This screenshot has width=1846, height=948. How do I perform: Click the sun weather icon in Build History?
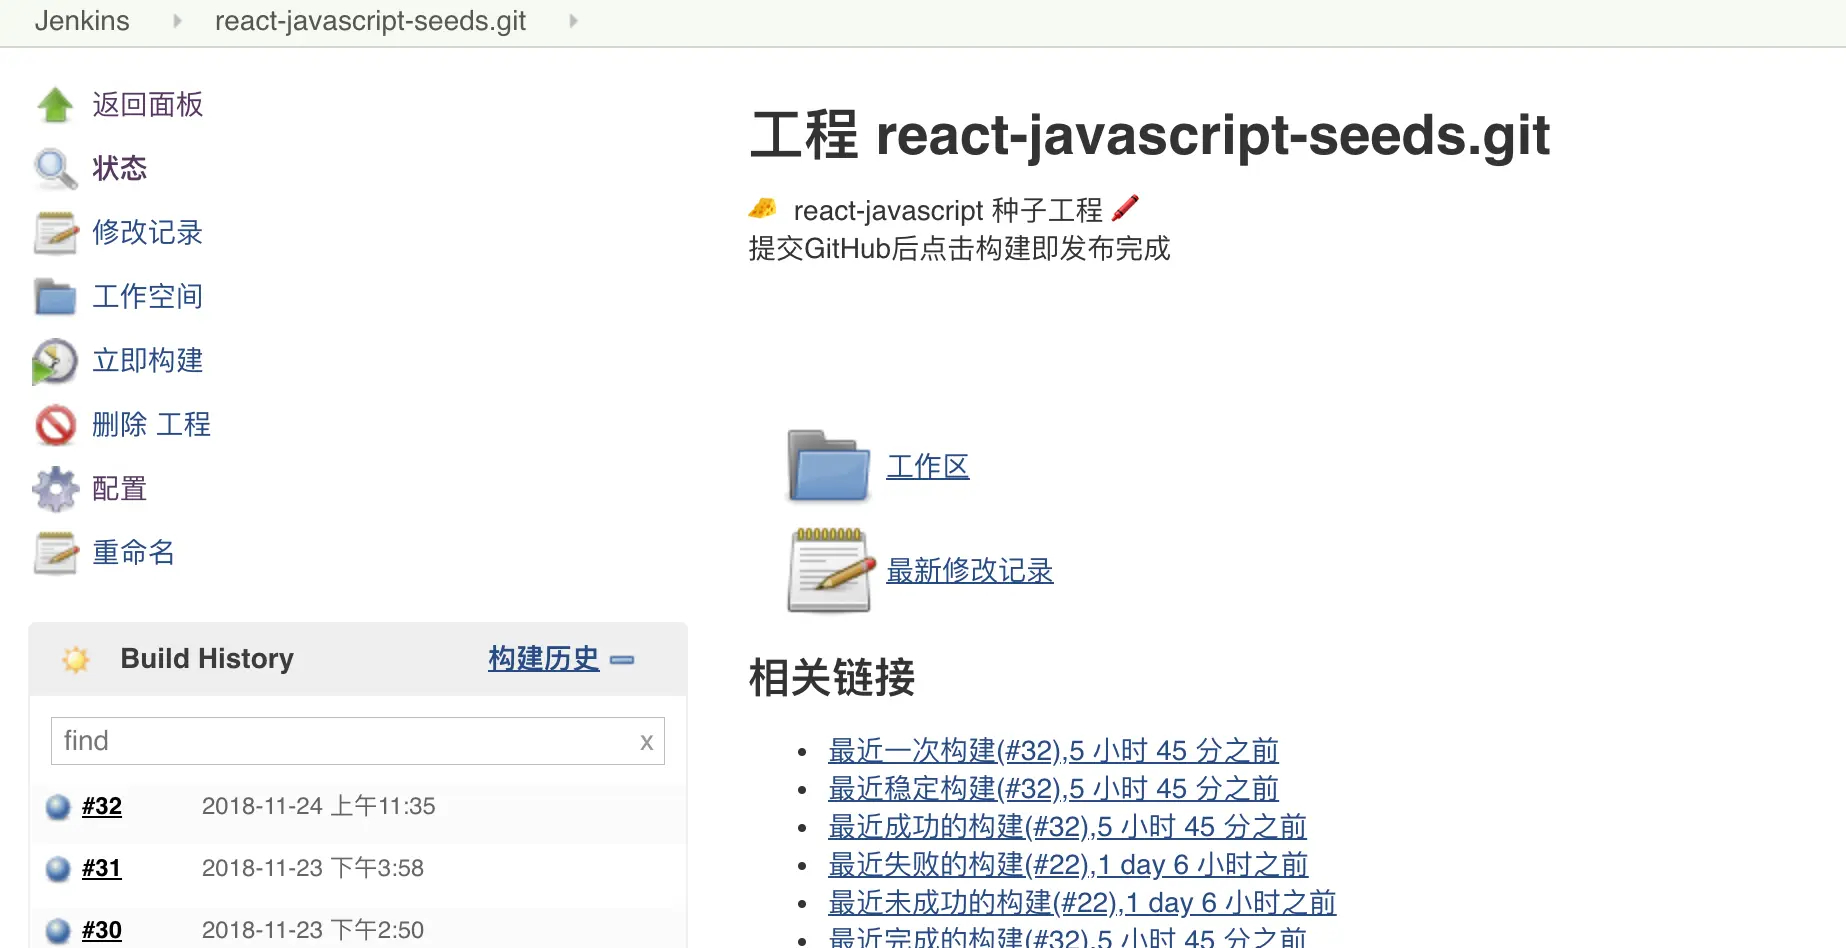pyautogui.click(x=76, y=659)
